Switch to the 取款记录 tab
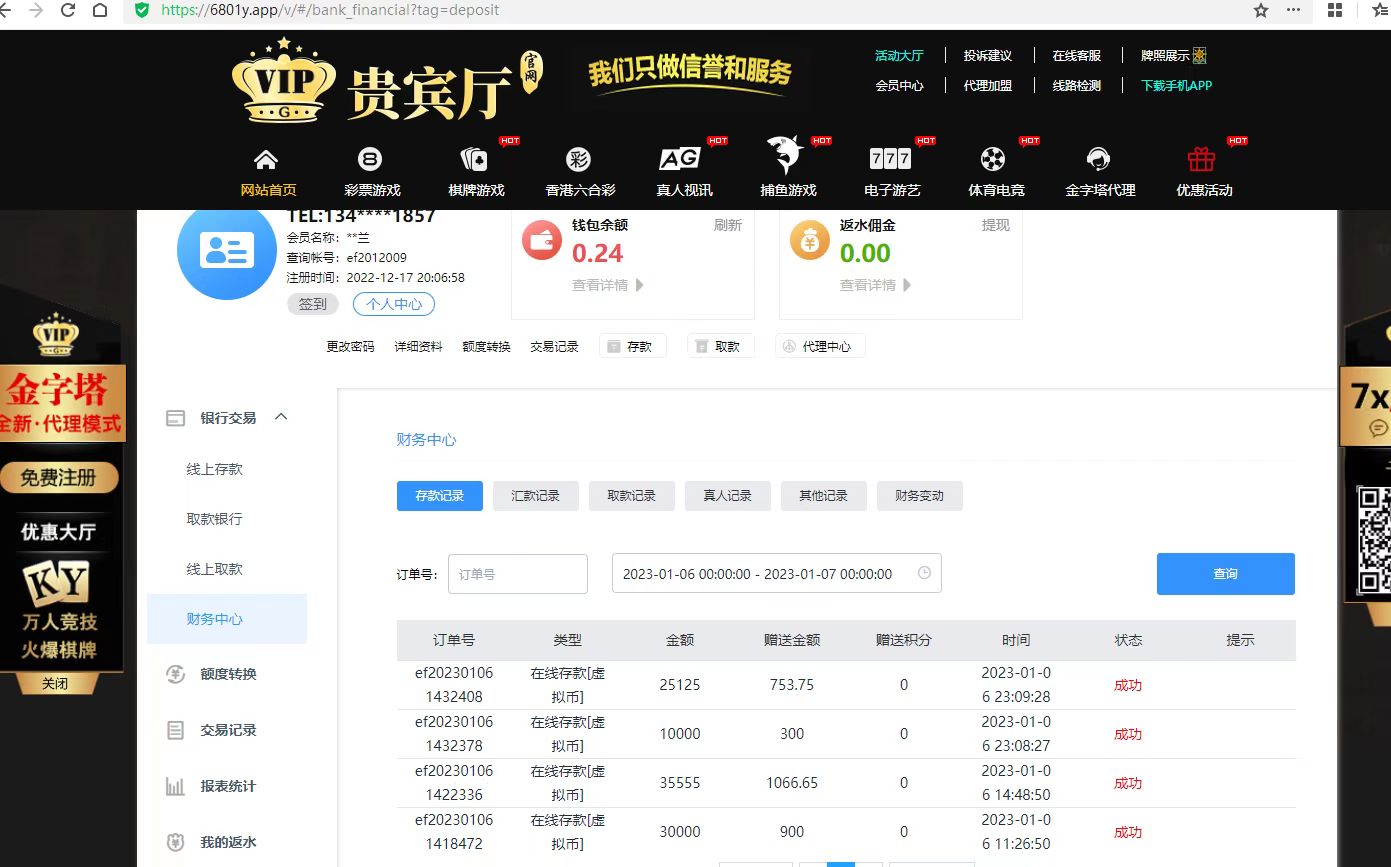The height and width of the screenshot is (867, 1391). click(x=631, y=496)
